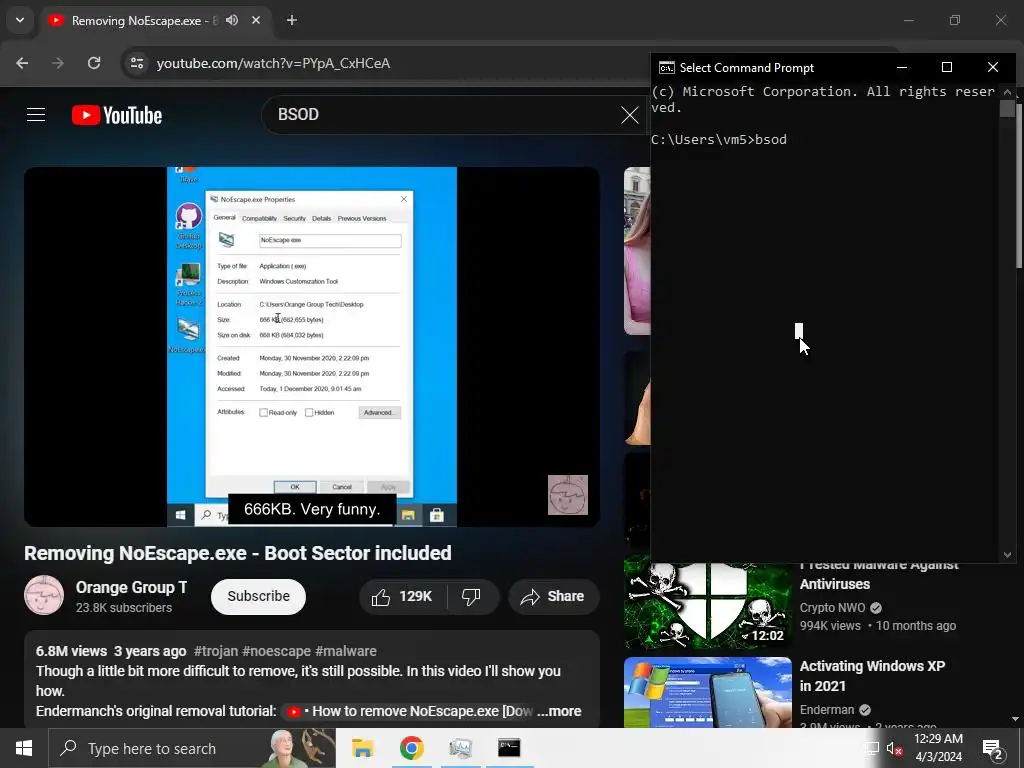1024x768 pixels.
Task: Open Orange Group T channel avatar
Action: [x=44, y=595]
